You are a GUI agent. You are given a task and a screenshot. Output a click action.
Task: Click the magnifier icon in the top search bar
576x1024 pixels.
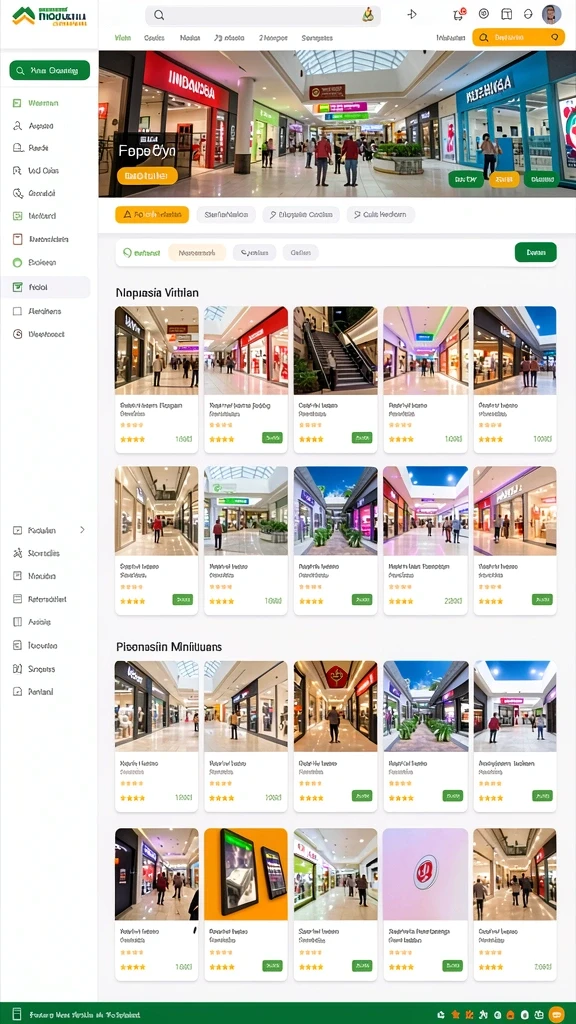159,15
